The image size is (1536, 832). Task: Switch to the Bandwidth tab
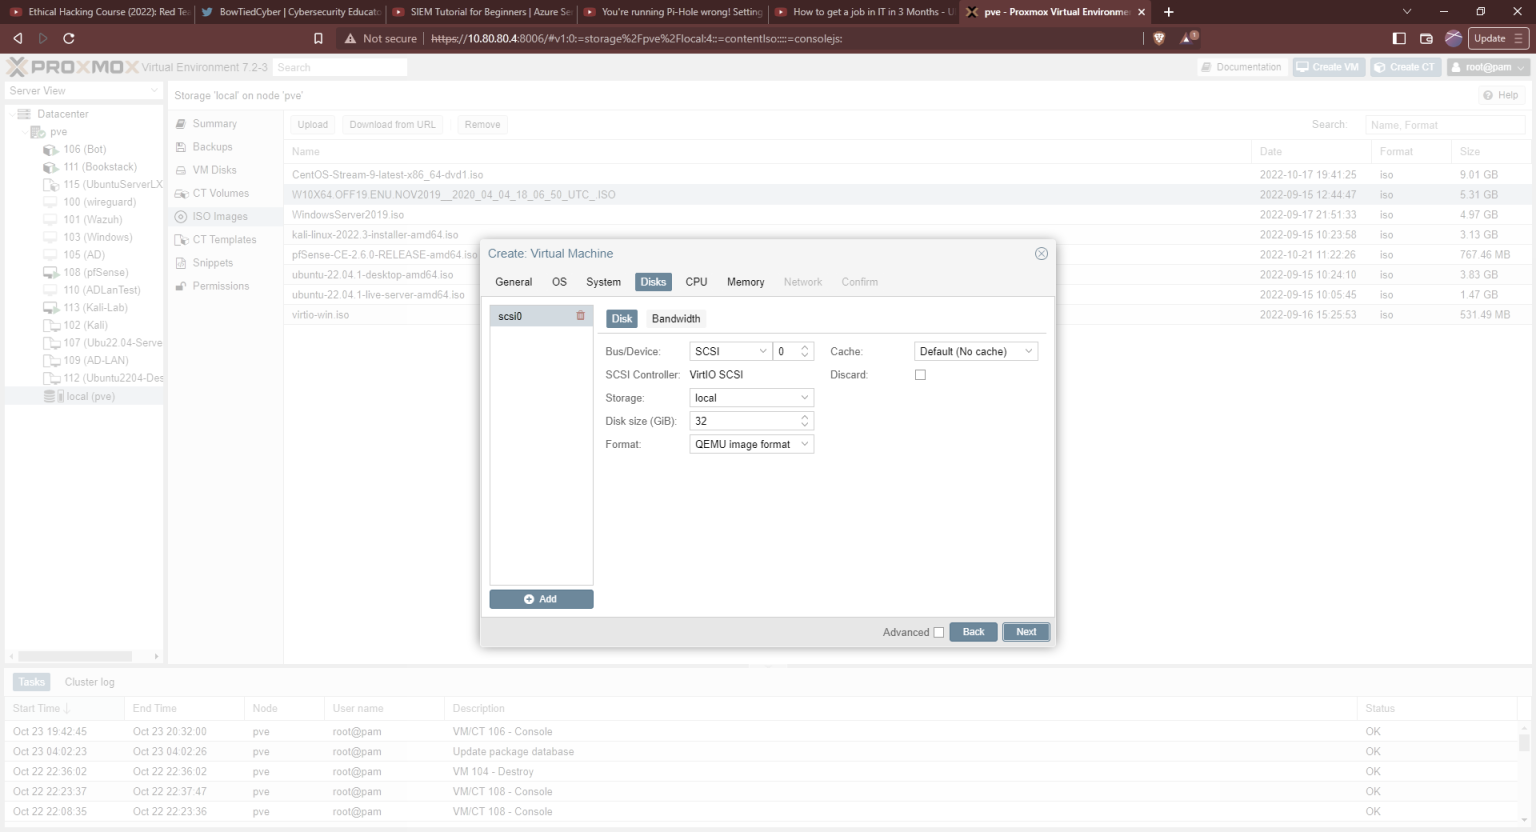point(675,319)
